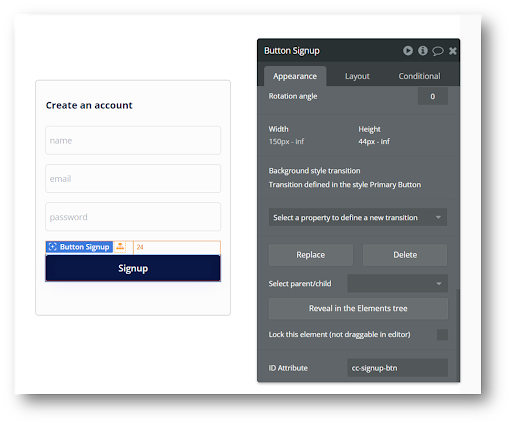This screenshot has width=512, height=425.
Task: Close the Button Signup property editor
Action: (x=452, y=51)
